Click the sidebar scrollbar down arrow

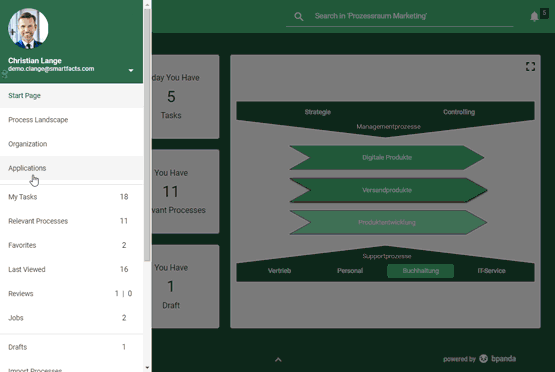pyautogui.click(x=147, y=368)
